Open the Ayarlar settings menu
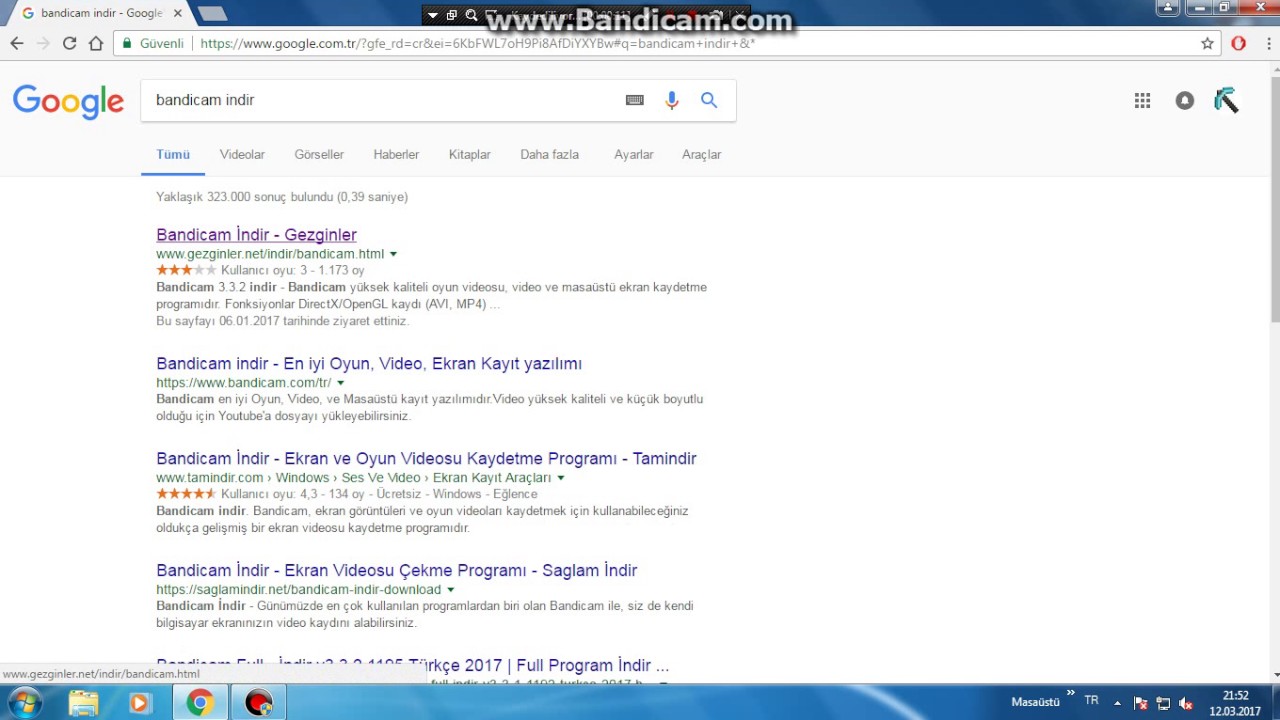 pos(633,154)
